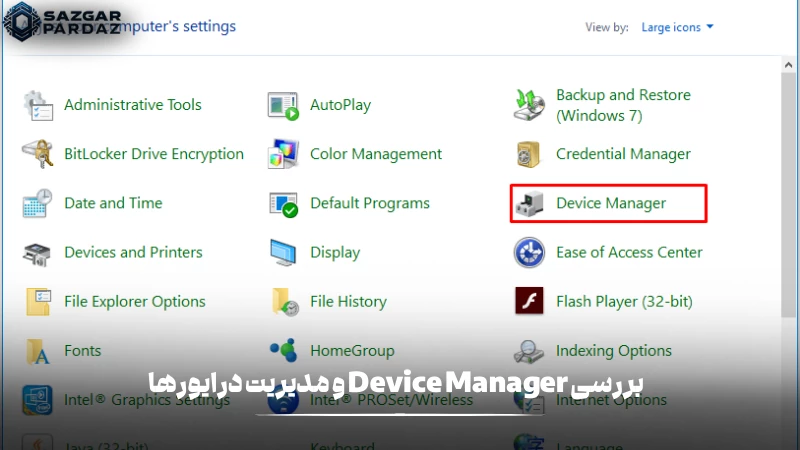The width and height of the screenshot is (800, 450).
Task: Click the AutoPlay text link
Action: click(x=340, y=105)
